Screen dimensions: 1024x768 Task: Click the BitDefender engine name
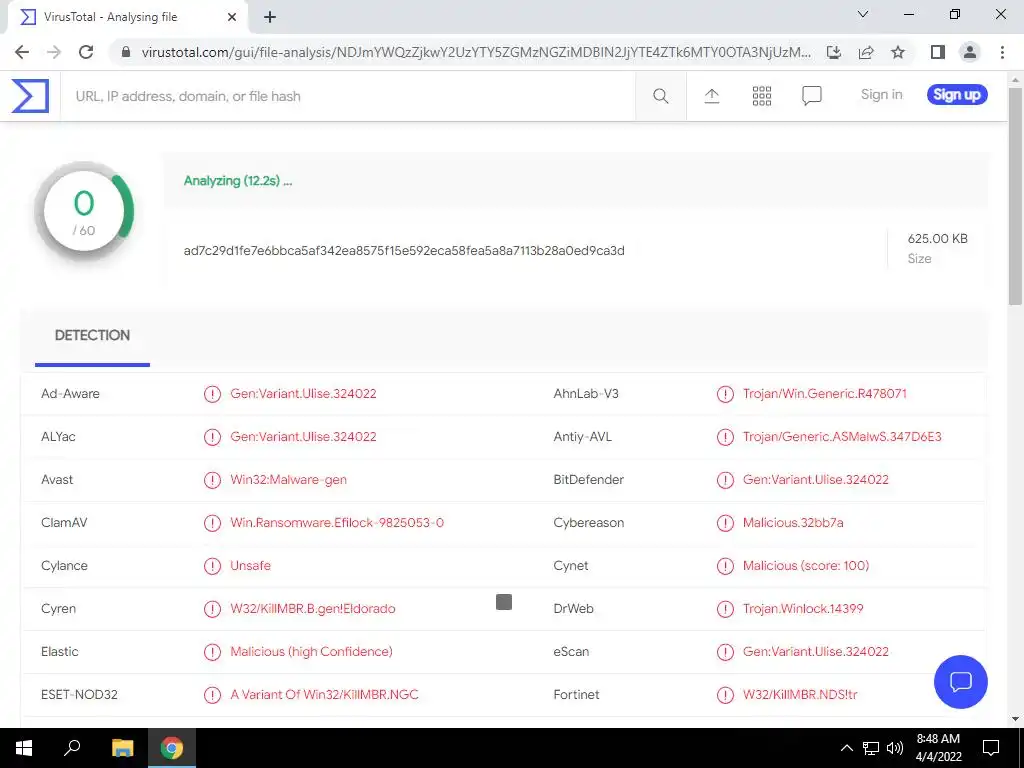pos(588,480)
